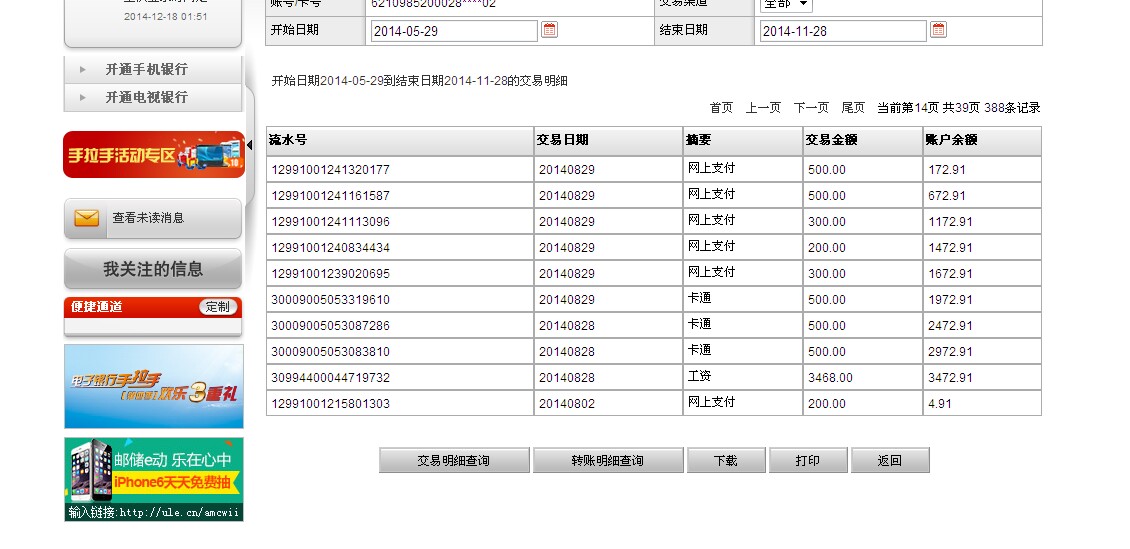Viewport: 1130px width, 549px height.
Task: Expand arrow beside 开通电视银行
Action: coord(83,97)
